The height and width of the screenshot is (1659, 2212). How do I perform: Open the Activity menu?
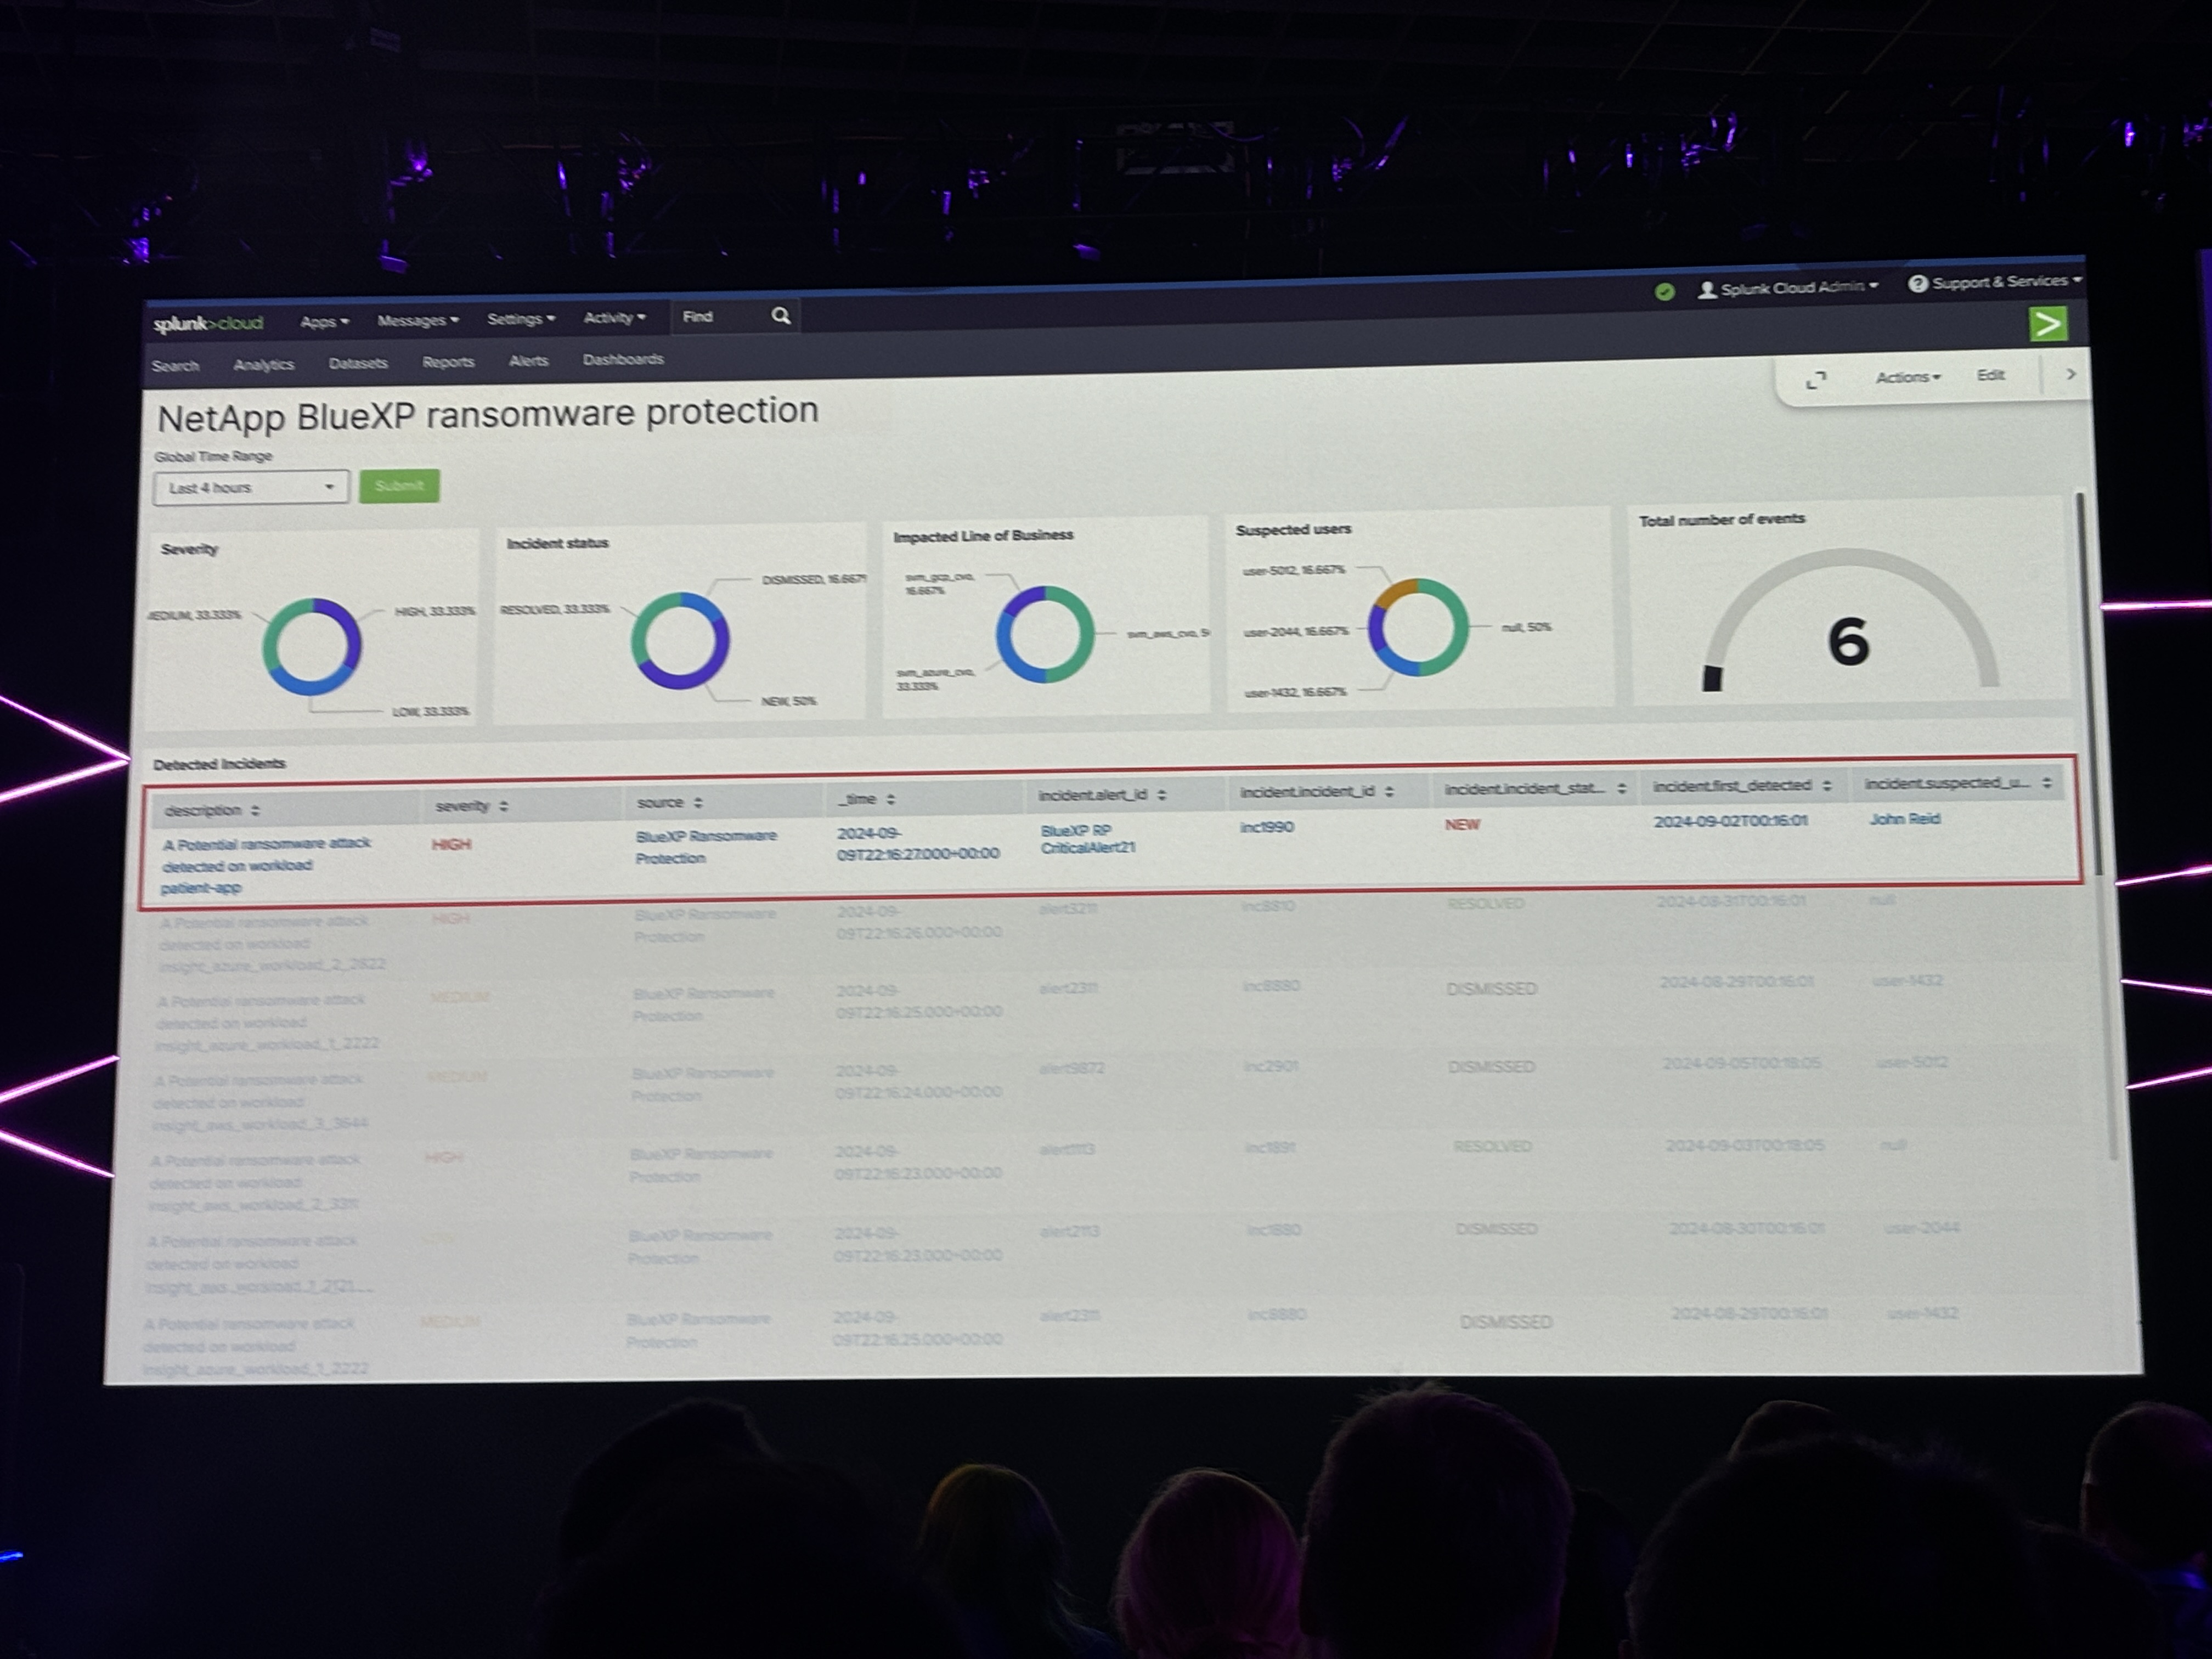click(614, 318)
